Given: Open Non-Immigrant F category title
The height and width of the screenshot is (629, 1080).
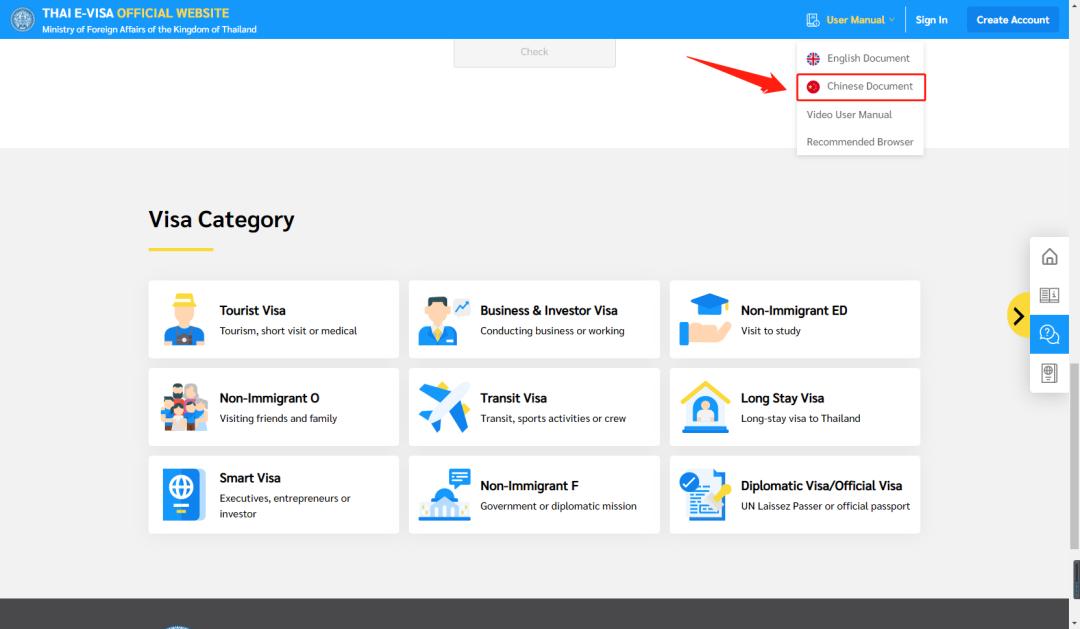Looking at the screenshot, I should click(x=529, y=486).
